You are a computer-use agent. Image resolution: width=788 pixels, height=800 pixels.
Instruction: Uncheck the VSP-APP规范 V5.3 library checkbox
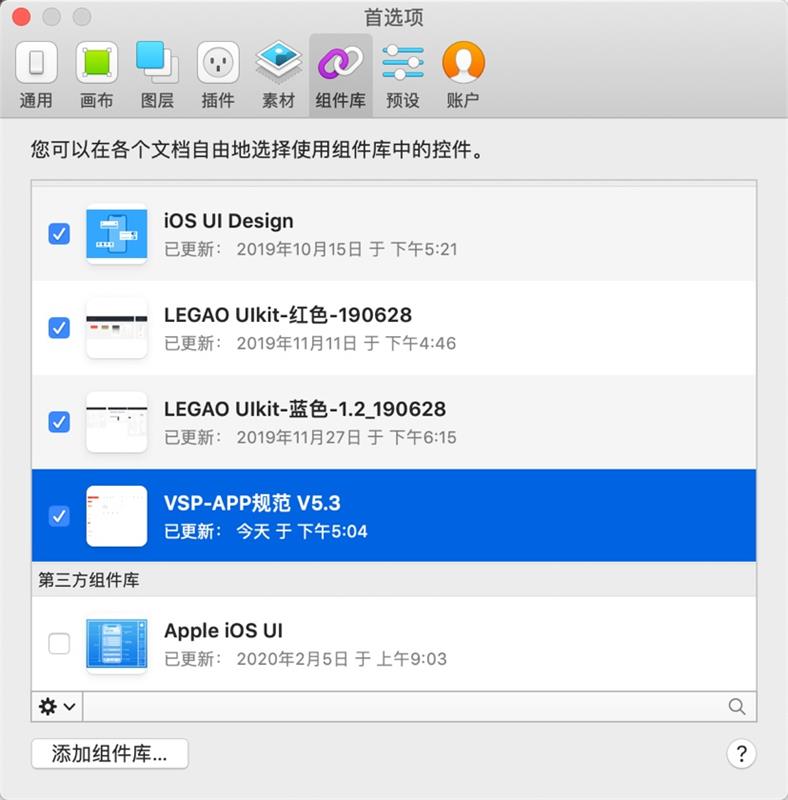pos(59,516)
